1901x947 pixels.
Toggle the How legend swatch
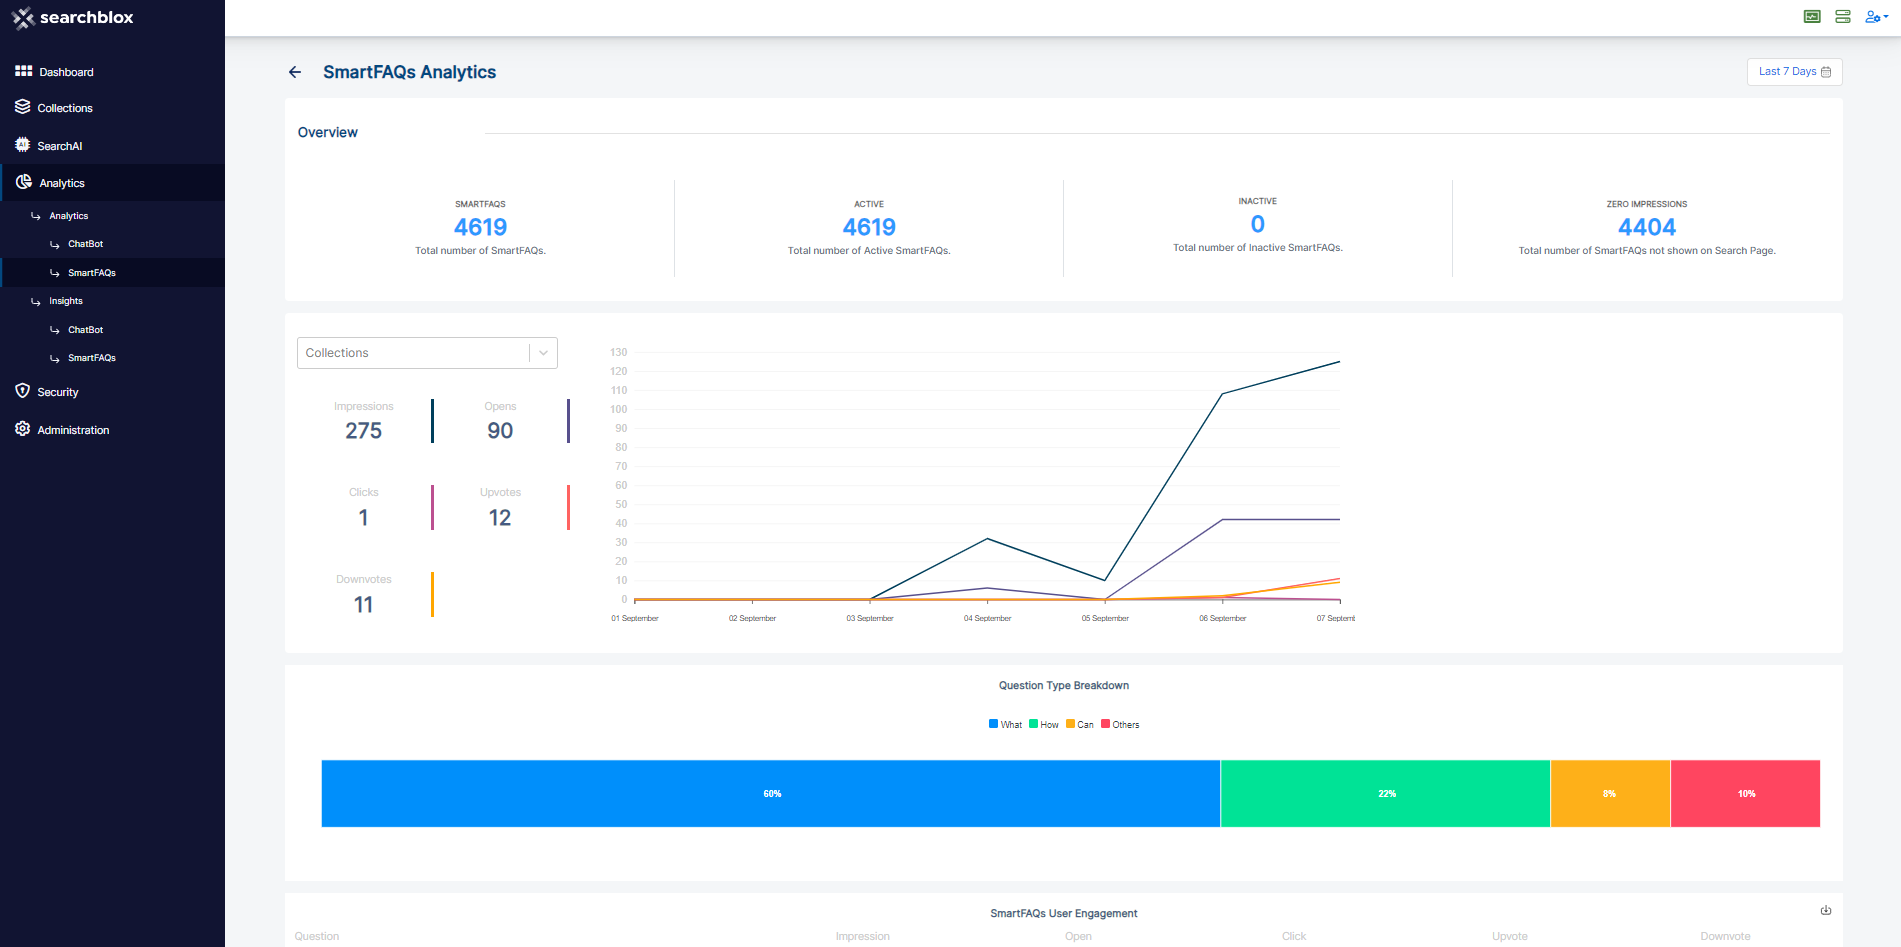click(1033, 724)
